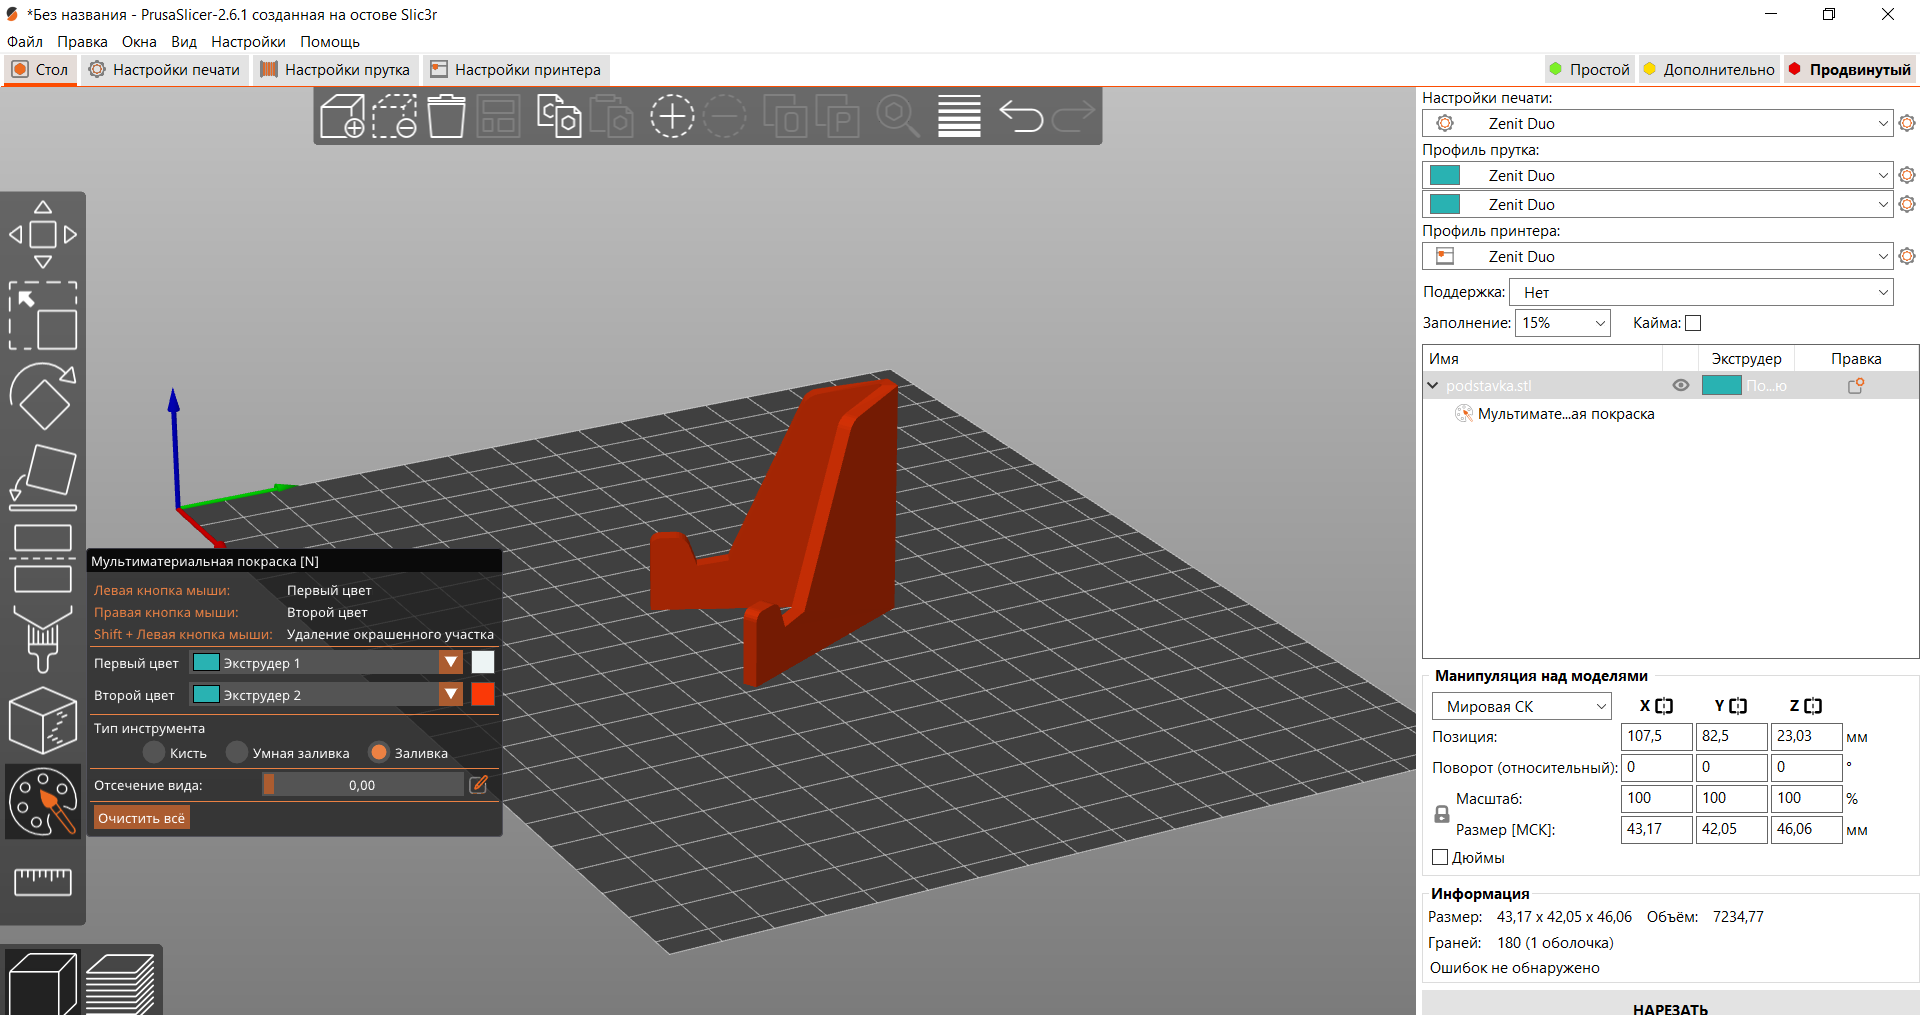The width and height of the screenshot is (1920, 1015).
Task: Open the Настройки прутка tab
Action: [x=335, y=70]
